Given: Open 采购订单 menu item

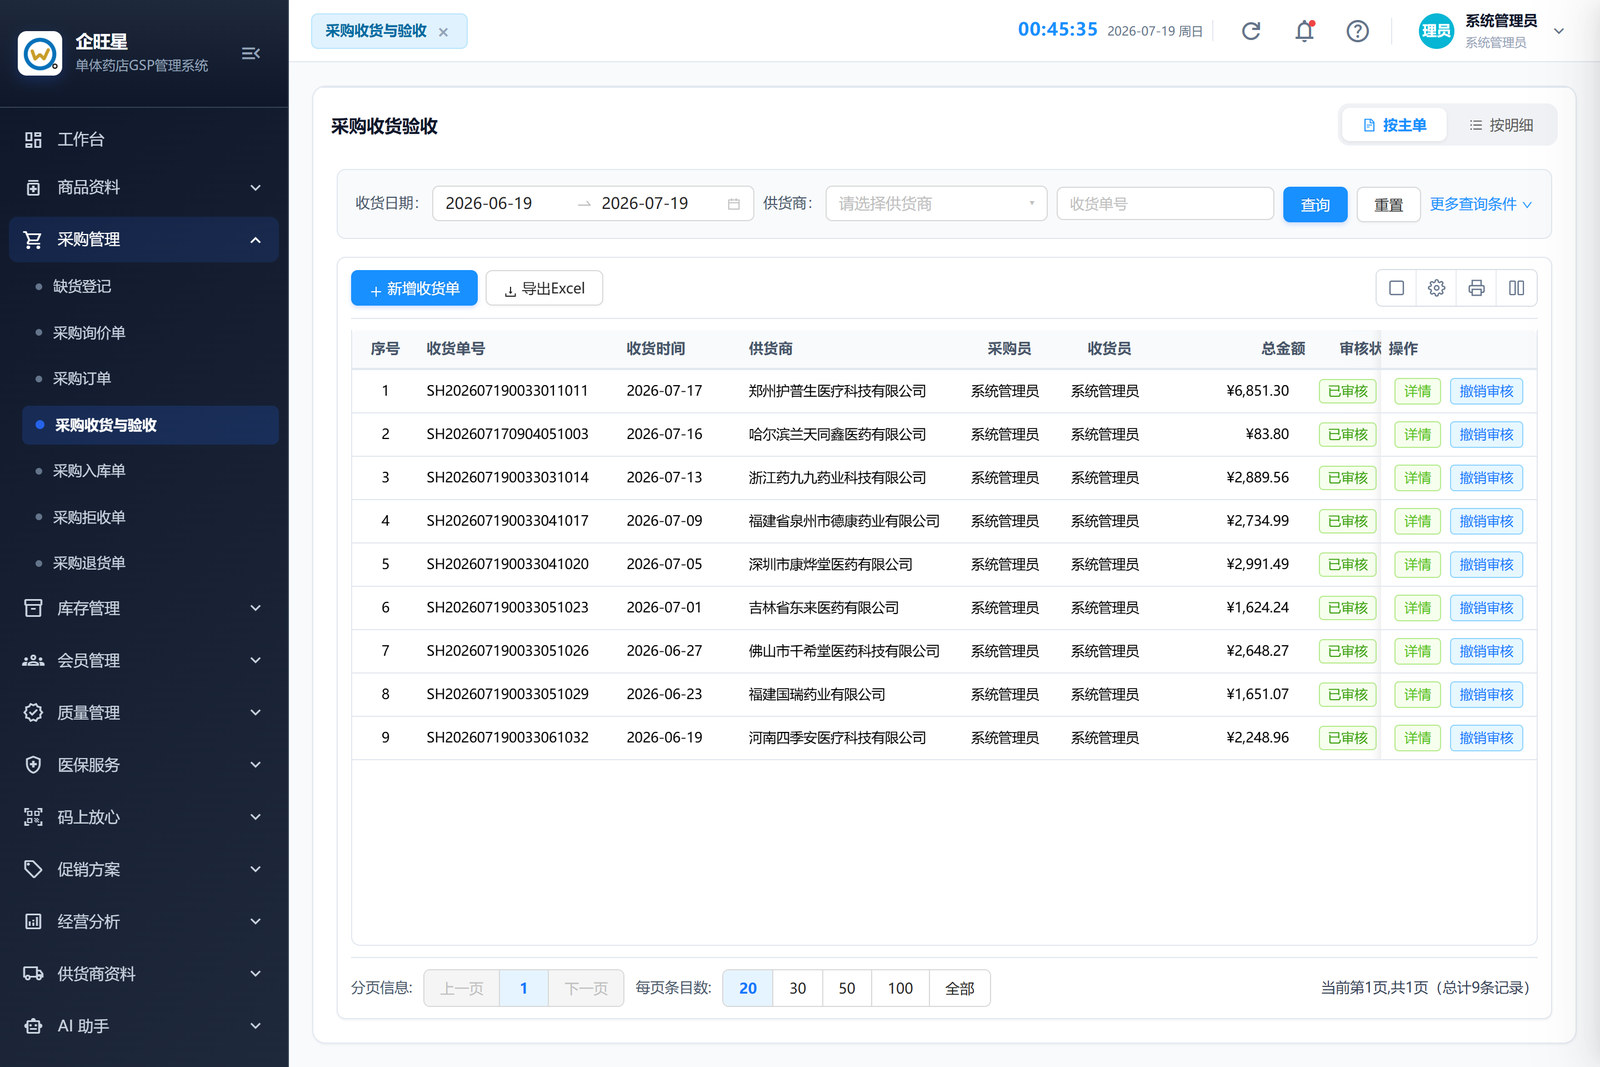Looking at the screenshot, I should click(150, 379).
